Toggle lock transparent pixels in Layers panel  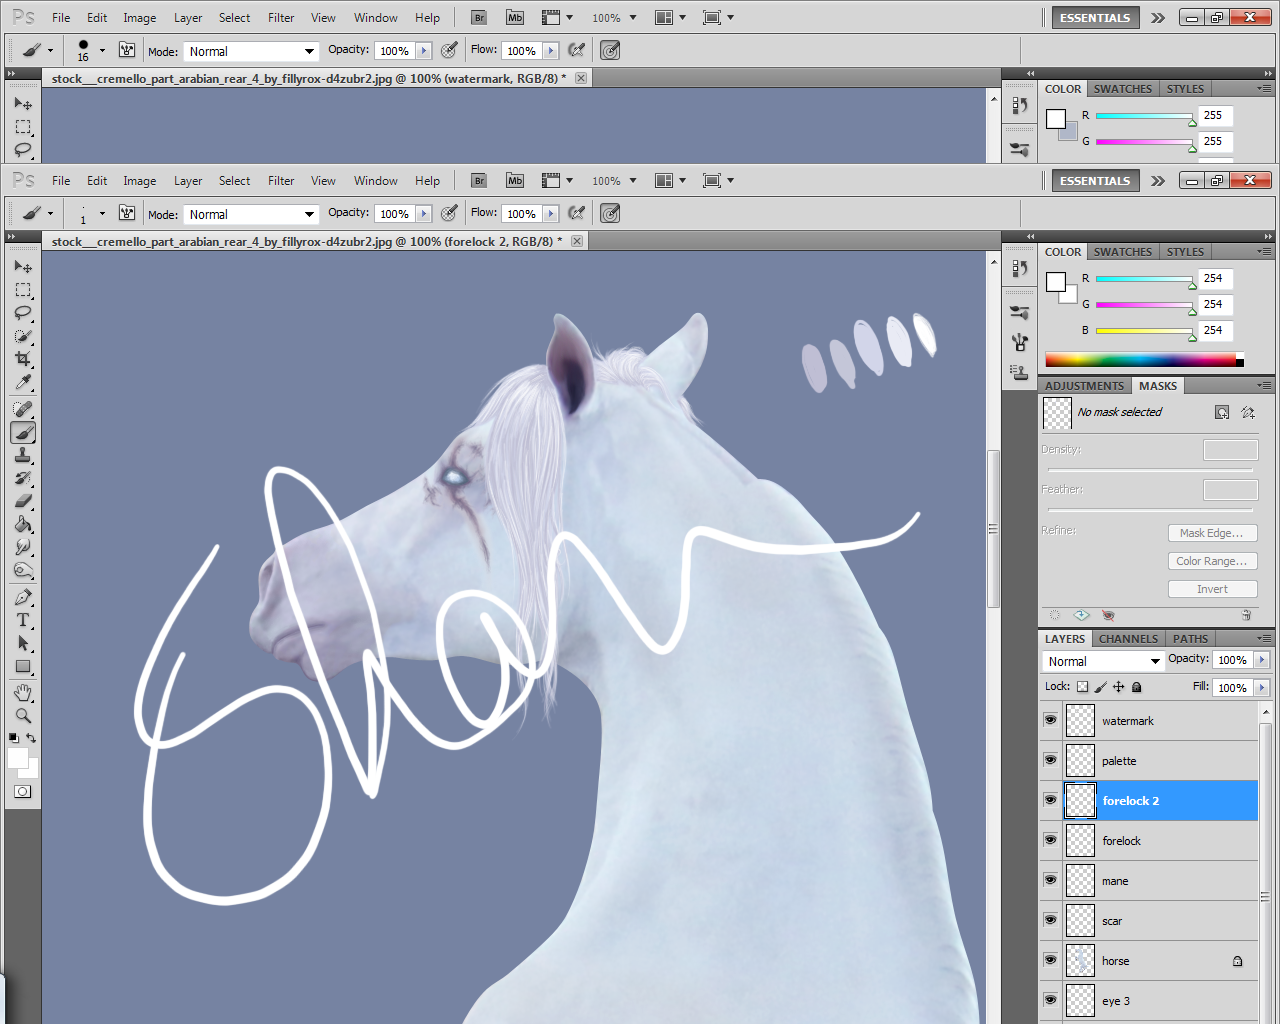click(1082, 687)
